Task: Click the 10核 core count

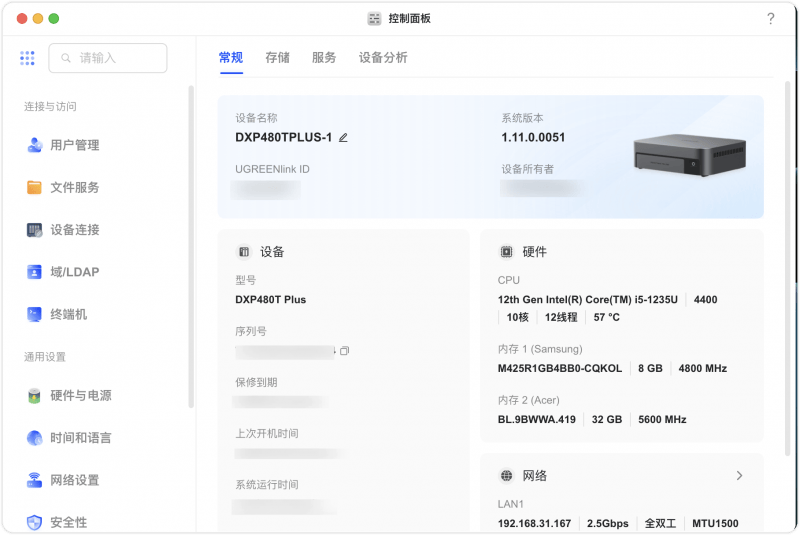Action: click(x=517, y=318)
